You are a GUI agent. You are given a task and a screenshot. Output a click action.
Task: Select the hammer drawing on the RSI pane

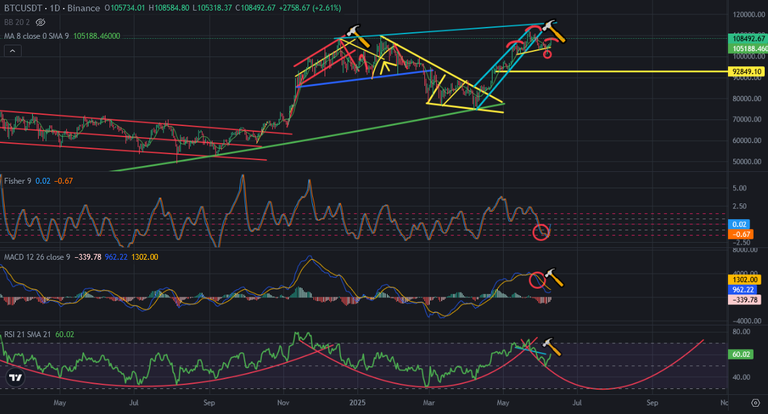point(551,346)
